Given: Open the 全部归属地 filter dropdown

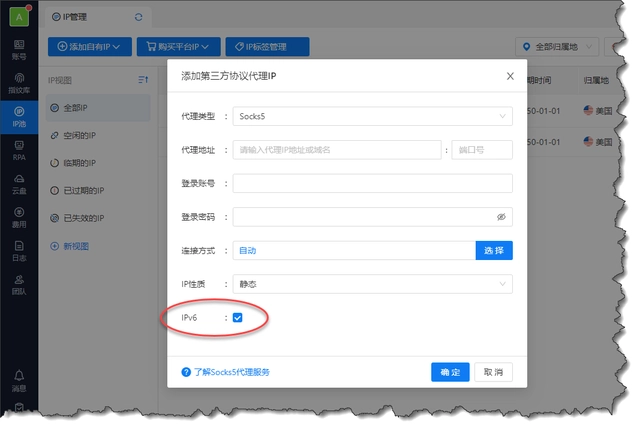Looking at the screenshot, I should 557,47.
